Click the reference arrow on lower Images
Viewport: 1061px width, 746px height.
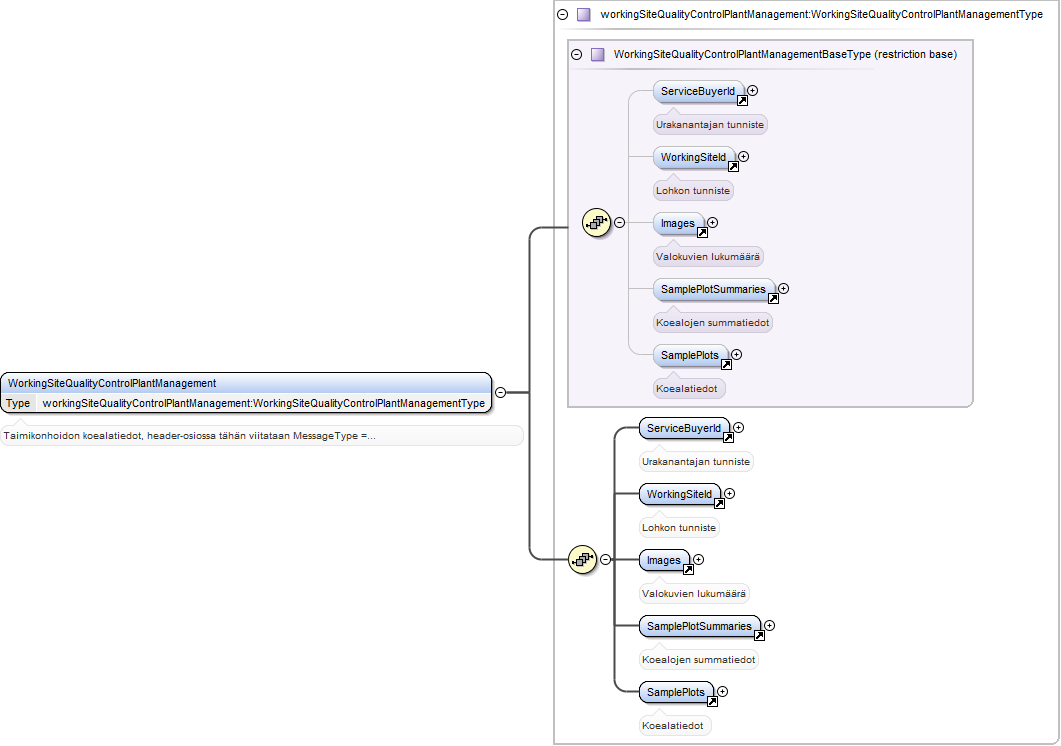(688, 569)
